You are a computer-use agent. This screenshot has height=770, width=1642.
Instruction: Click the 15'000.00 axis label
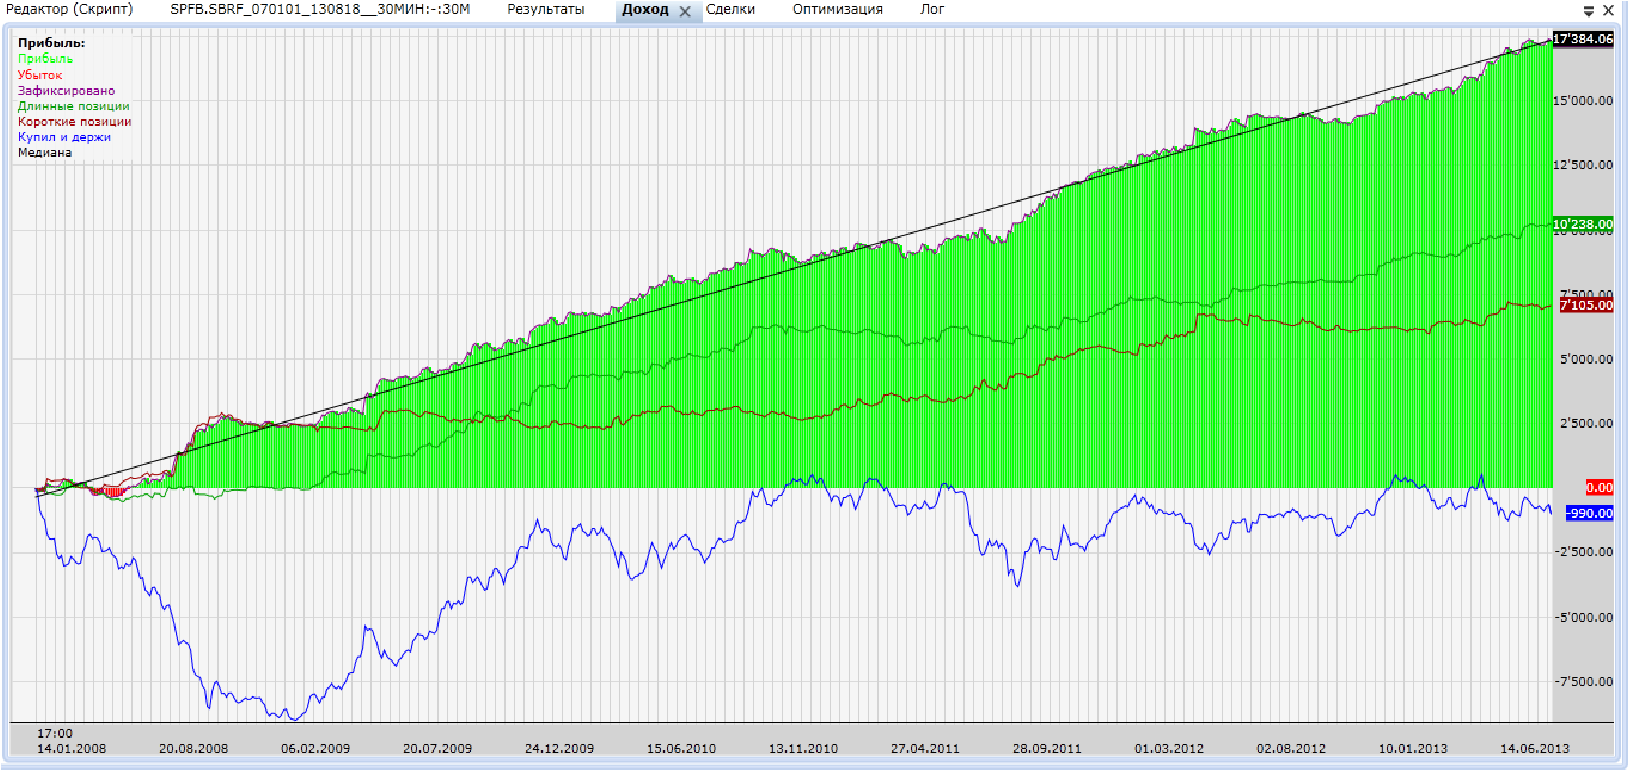click(x=1583, y=101)
